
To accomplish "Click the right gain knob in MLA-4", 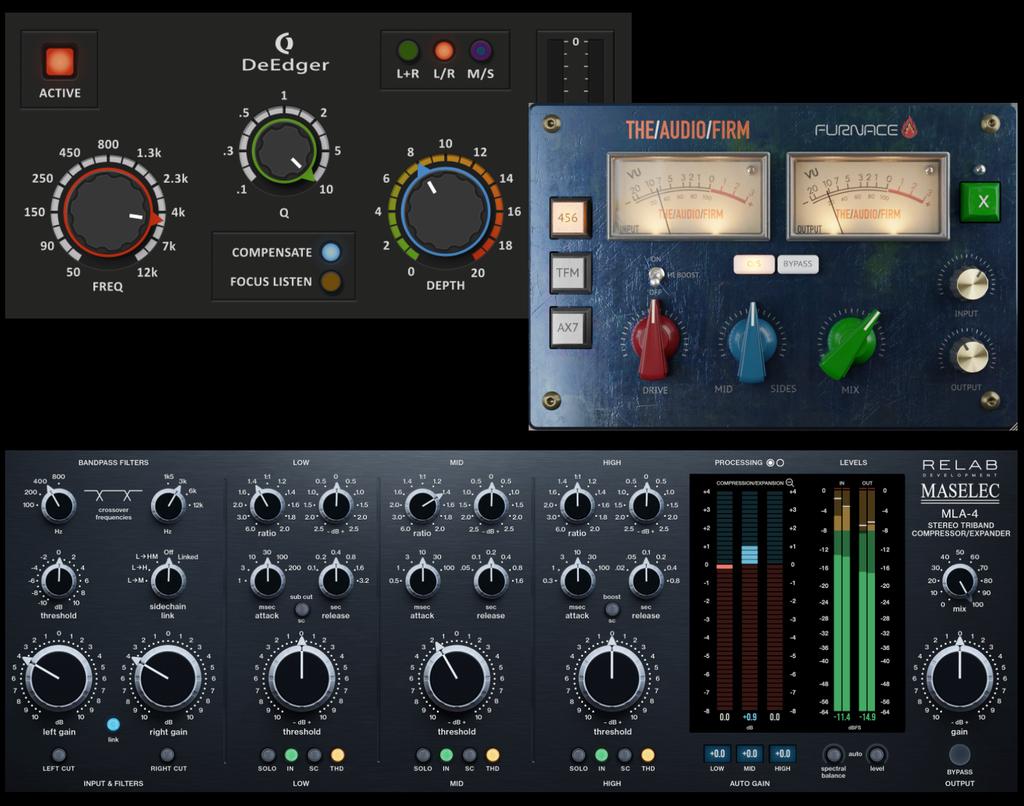I will click(168, 678).
